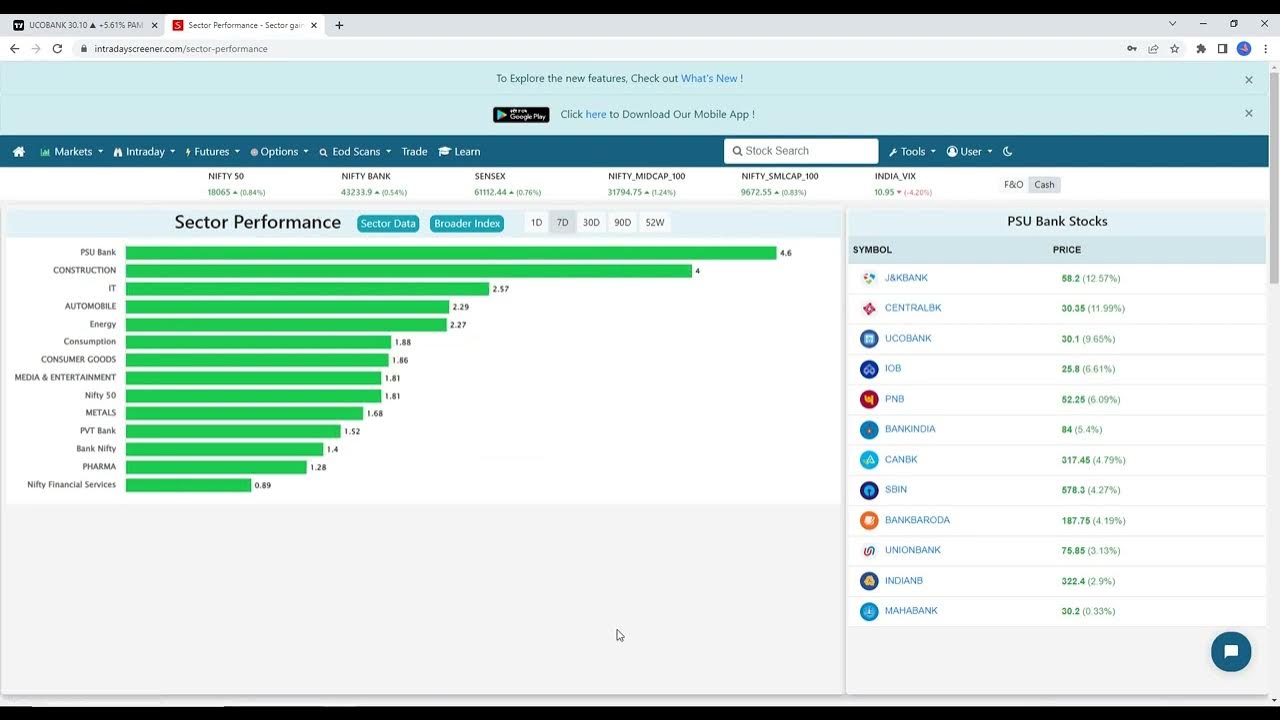1280x720 pixels.
Task: Dismiss the mobile app banner
Action: (1248, 114)
